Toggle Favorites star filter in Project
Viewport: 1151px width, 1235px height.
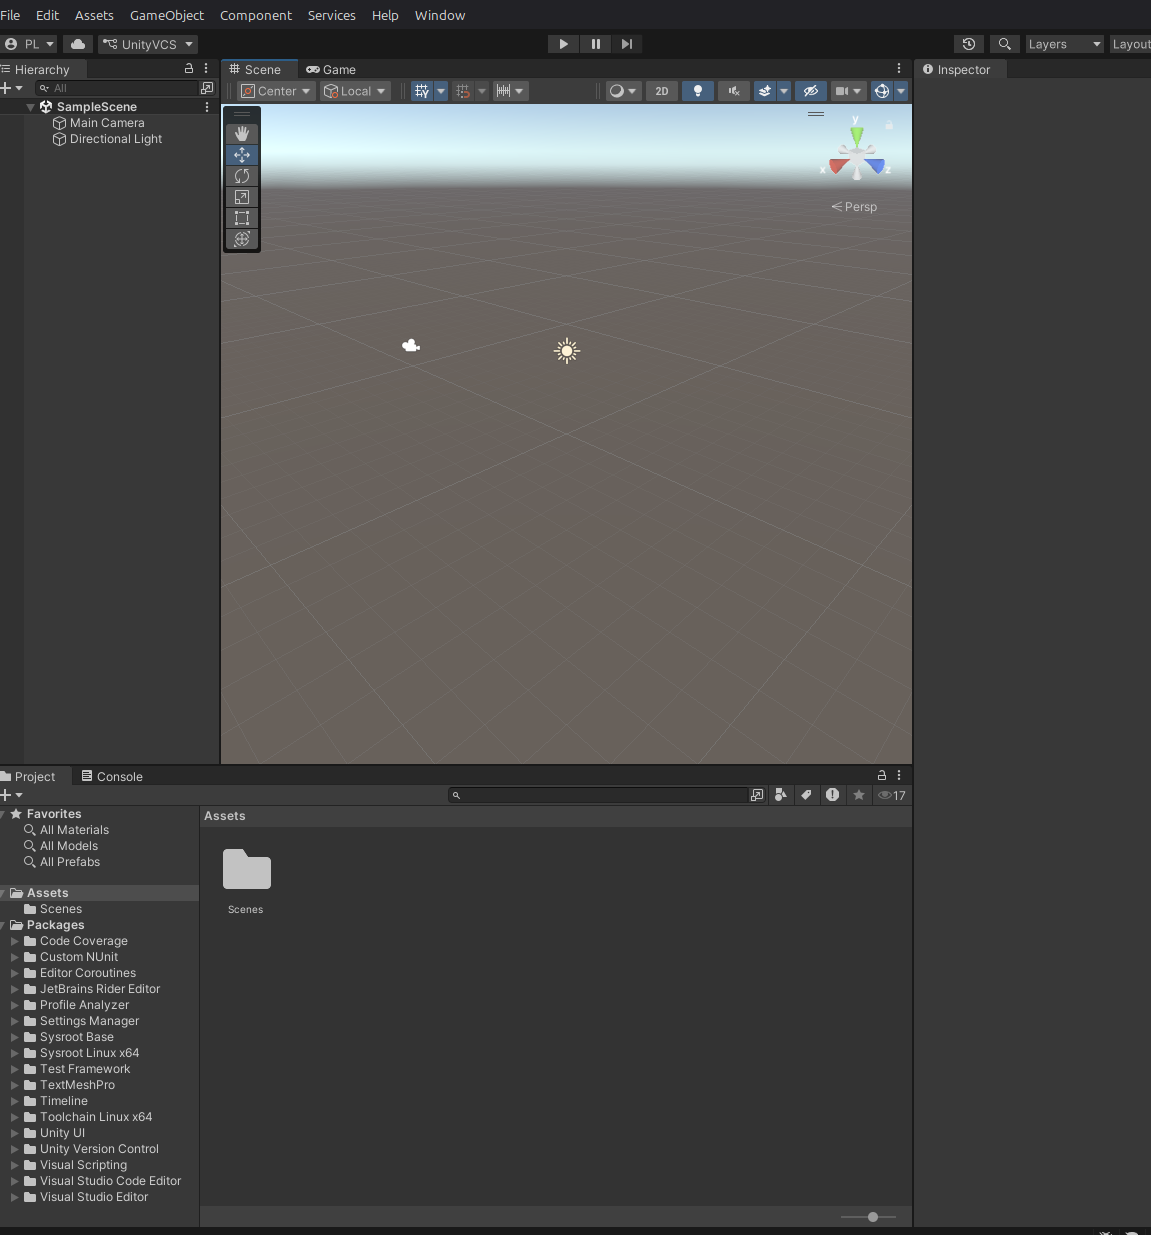(x=859, y=795)
